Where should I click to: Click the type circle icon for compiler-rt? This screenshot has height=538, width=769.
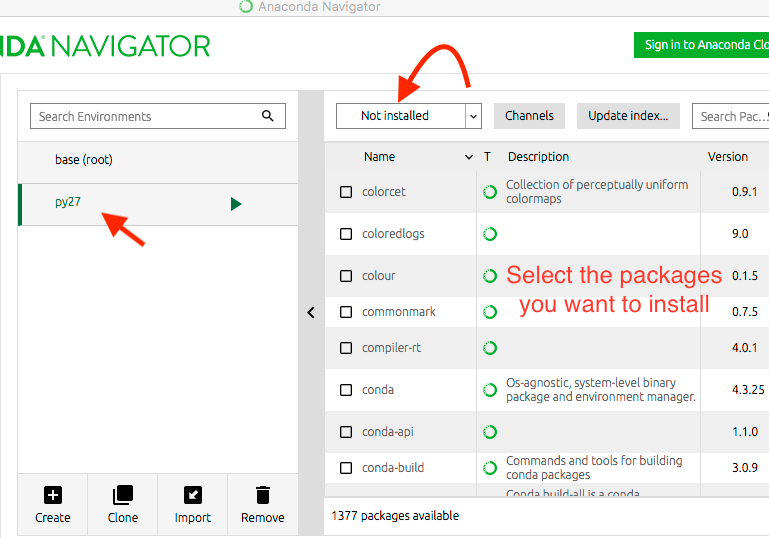click(490, 348)
